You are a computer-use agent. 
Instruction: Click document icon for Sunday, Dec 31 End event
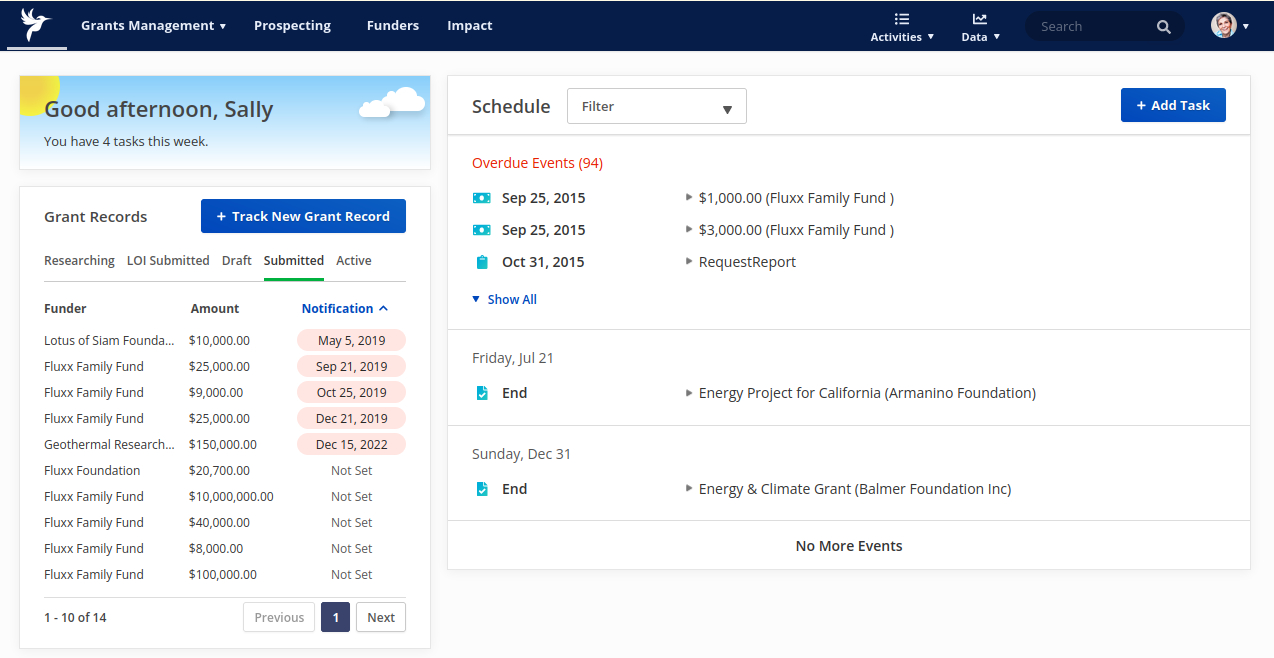pyautogui.click(x=482, y=489)
